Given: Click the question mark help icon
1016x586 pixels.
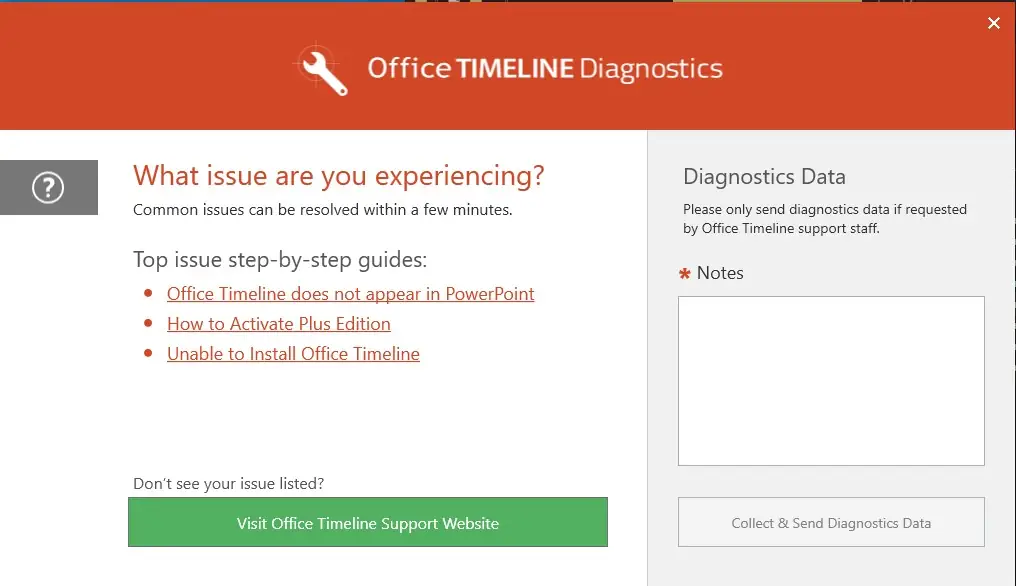Looking at the screenshot, I should pos(48,187).
